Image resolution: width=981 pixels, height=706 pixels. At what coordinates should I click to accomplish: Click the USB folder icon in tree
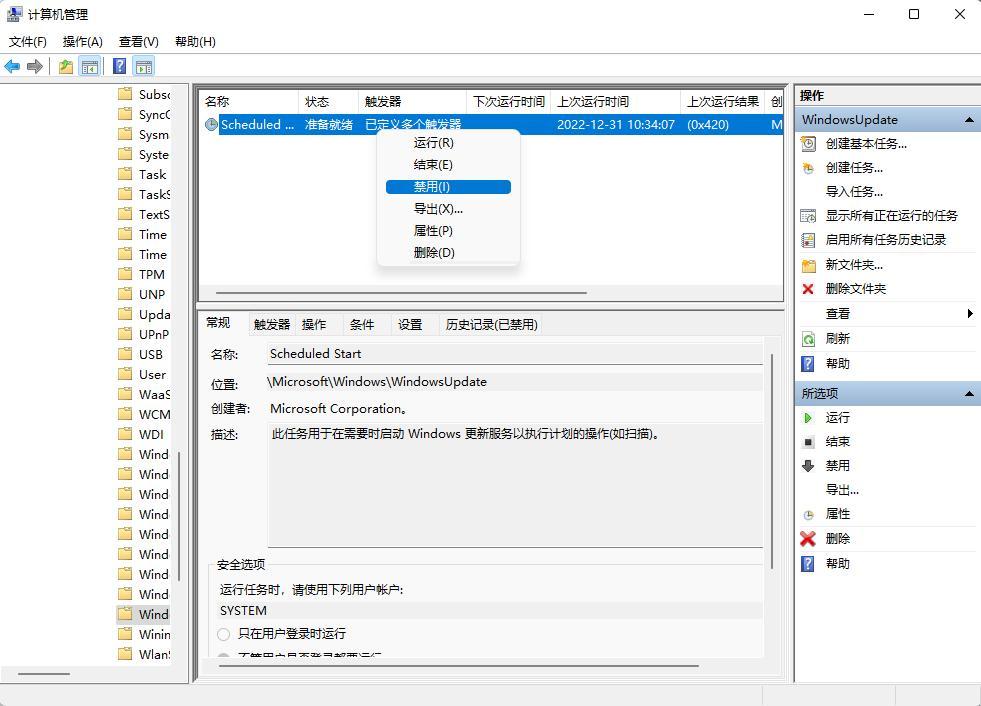tap(126, 354)
